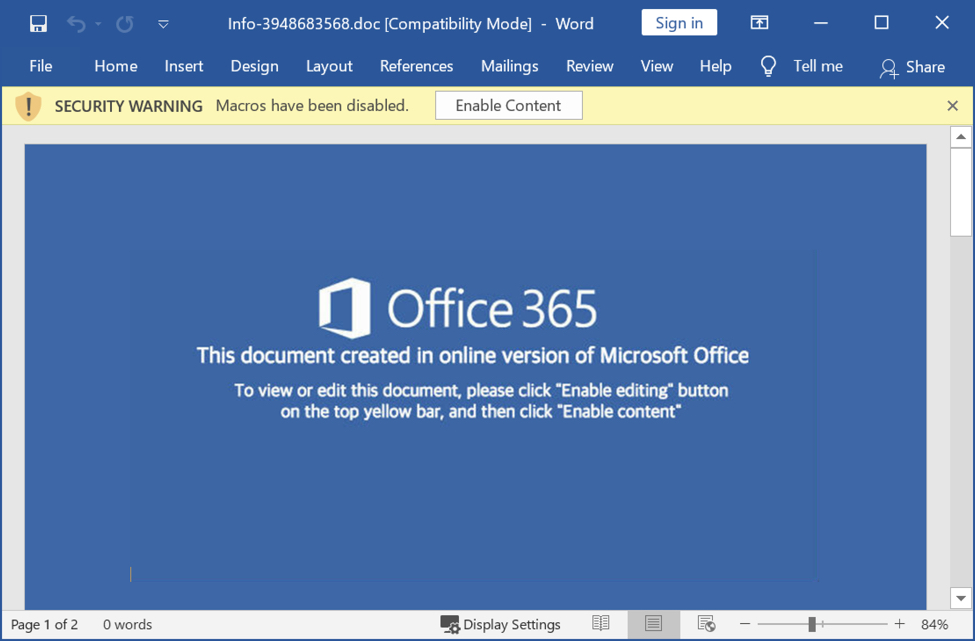Viewport: 975px width, 641px height.
Task: Click the Redo icon in Quick Access
Action: tap(125, 23)
